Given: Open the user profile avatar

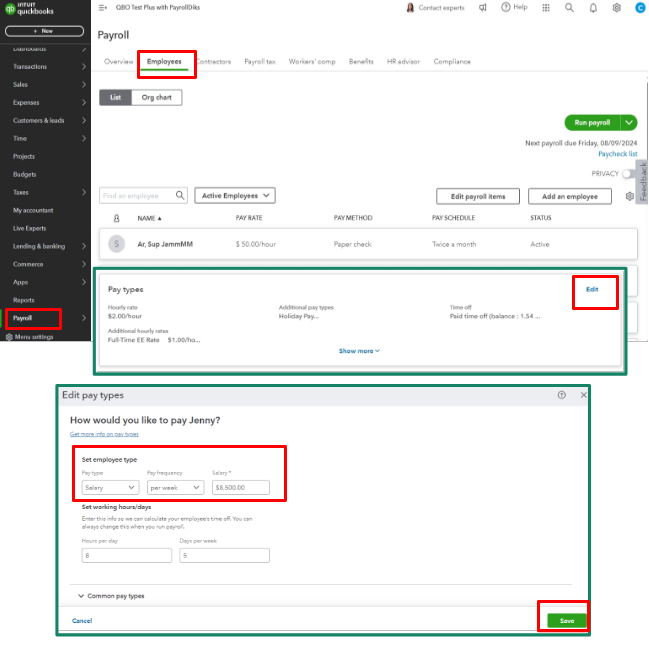Looking at the screenshot, I should pos(640,7).
